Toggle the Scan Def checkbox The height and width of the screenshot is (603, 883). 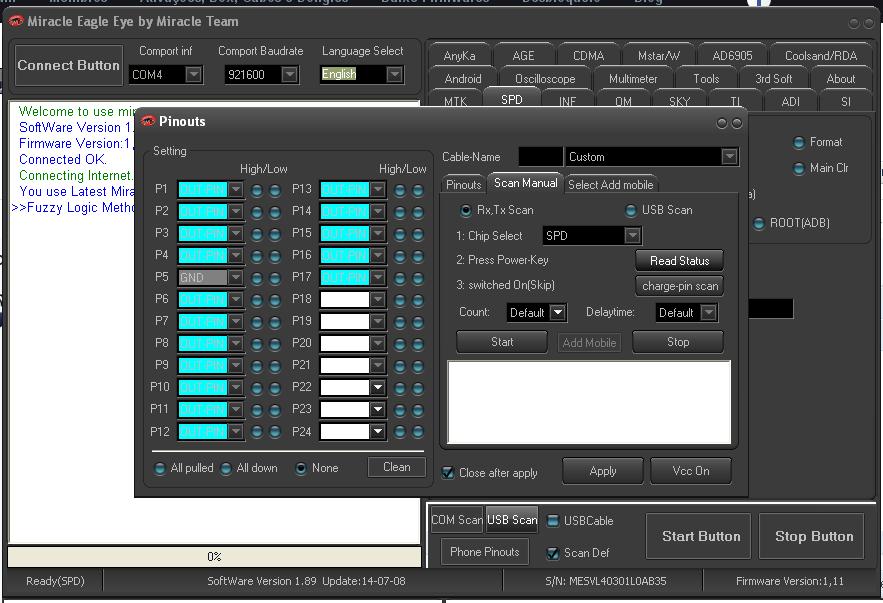[x=553, y=553]
